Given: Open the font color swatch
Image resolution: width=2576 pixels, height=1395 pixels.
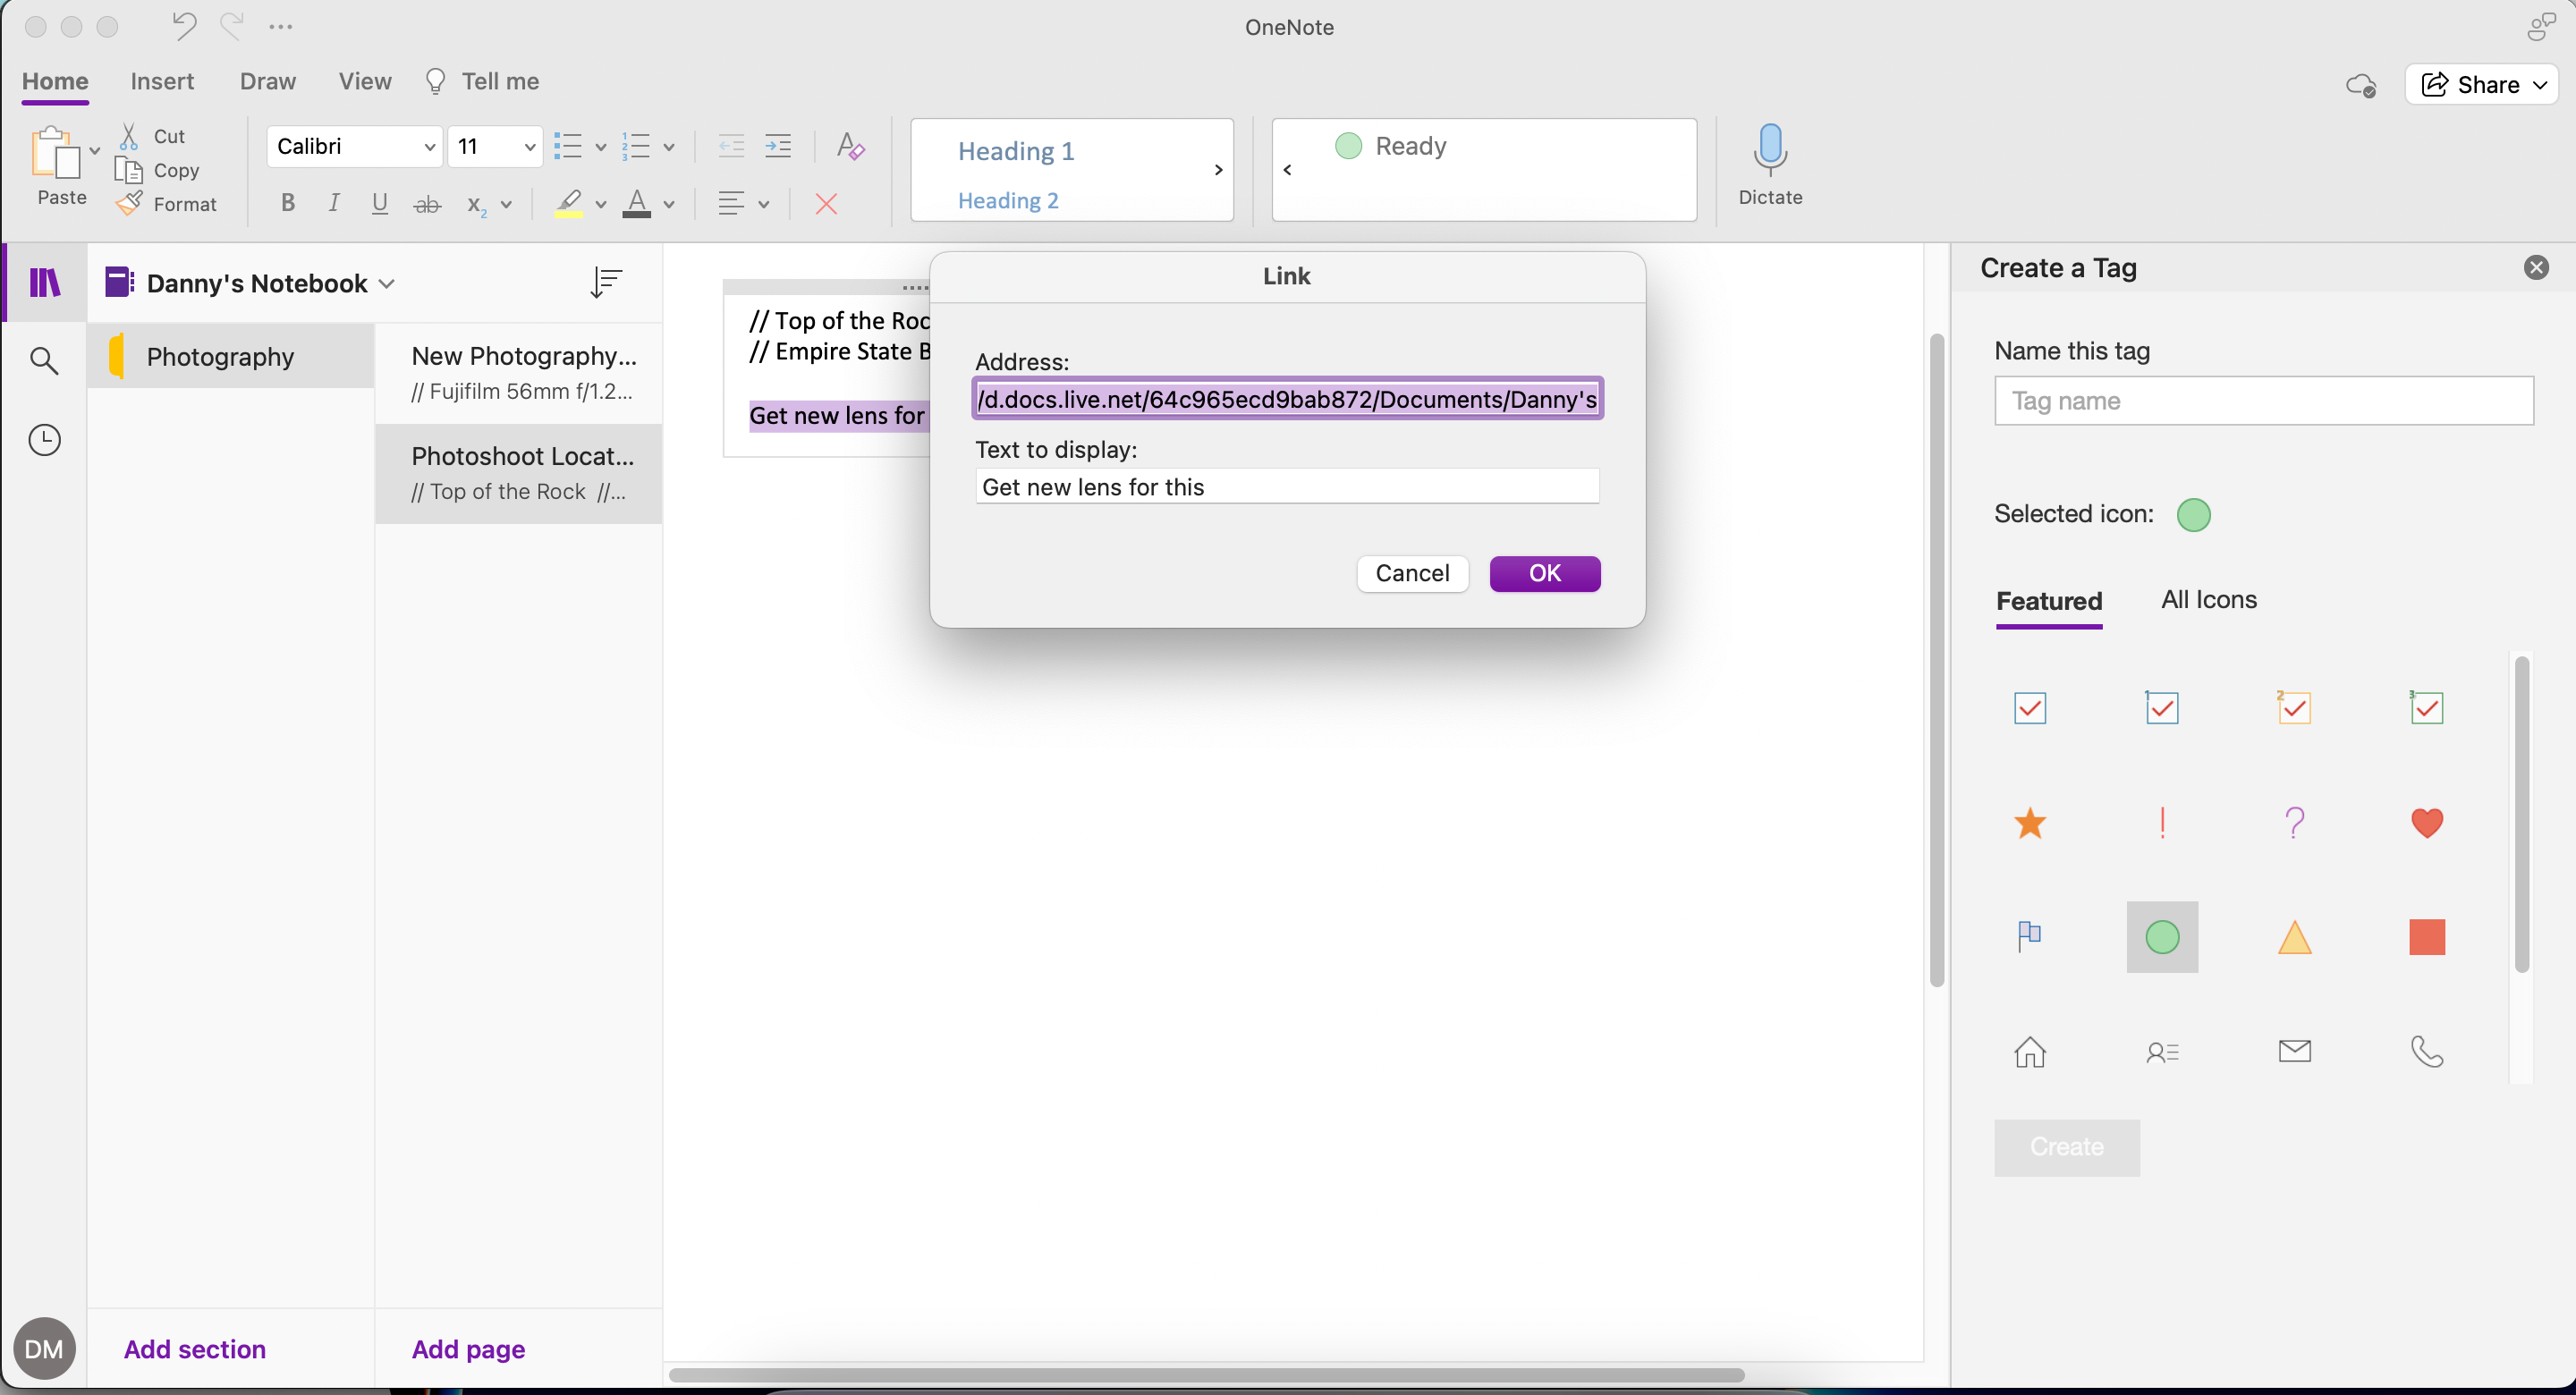Looking at the screenshot, I should 639,203.
